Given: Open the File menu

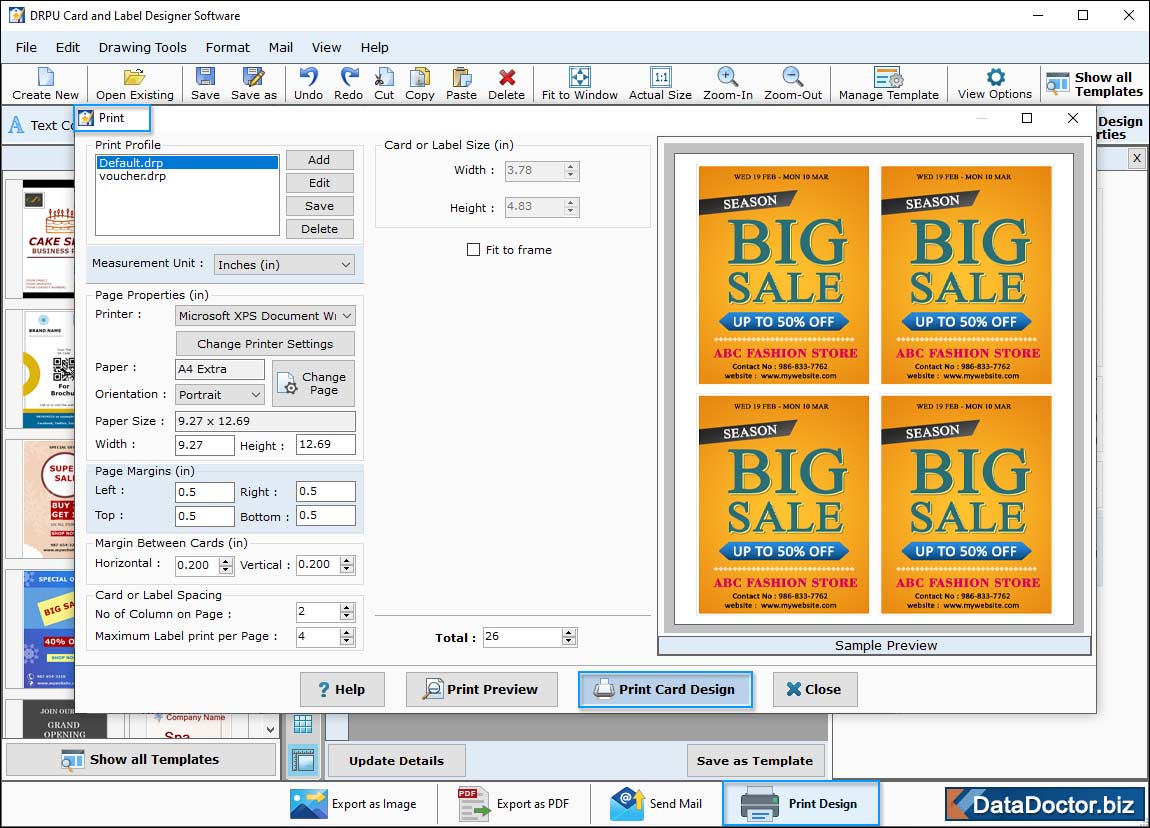Looking at the screenshot, I should point(26,48).
